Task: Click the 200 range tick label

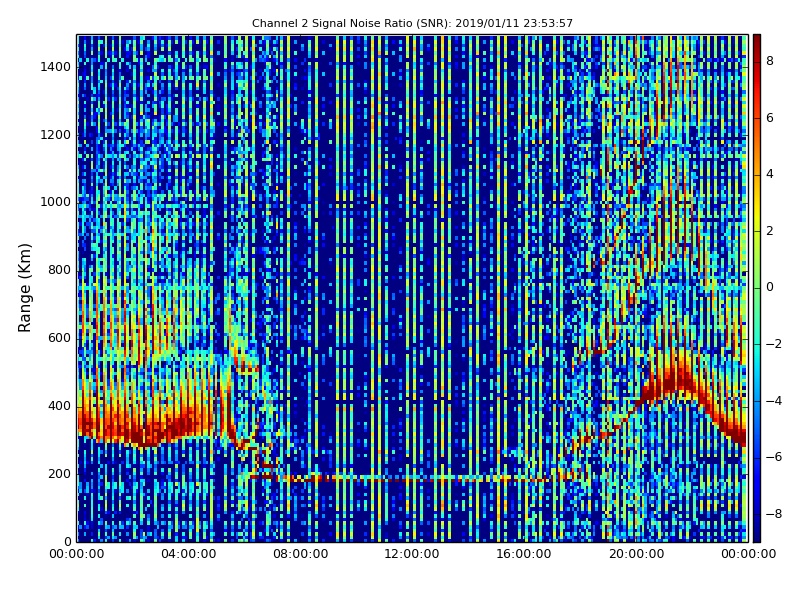Action: click(x=59, y=473)
